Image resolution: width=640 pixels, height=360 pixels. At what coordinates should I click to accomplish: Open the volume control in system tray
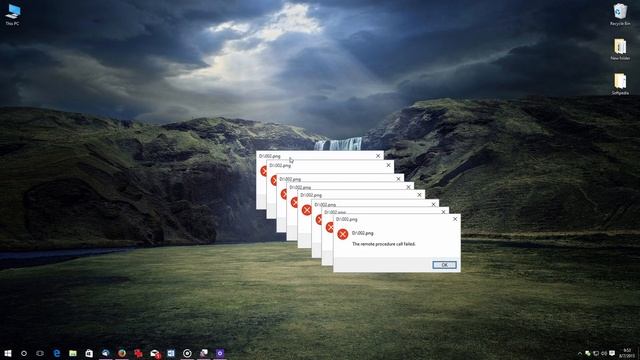(604, 353)
